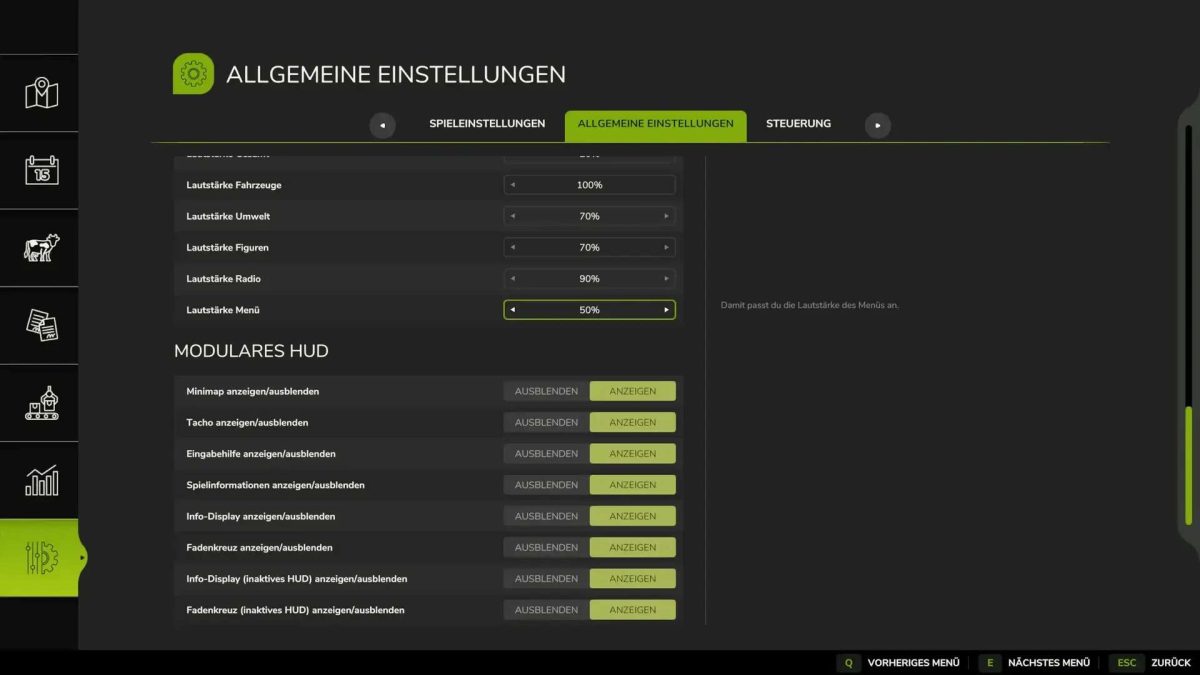Decrease Lautstärke Radio with the left arrow
The image size is (1200, 675).
click(513, 278)
